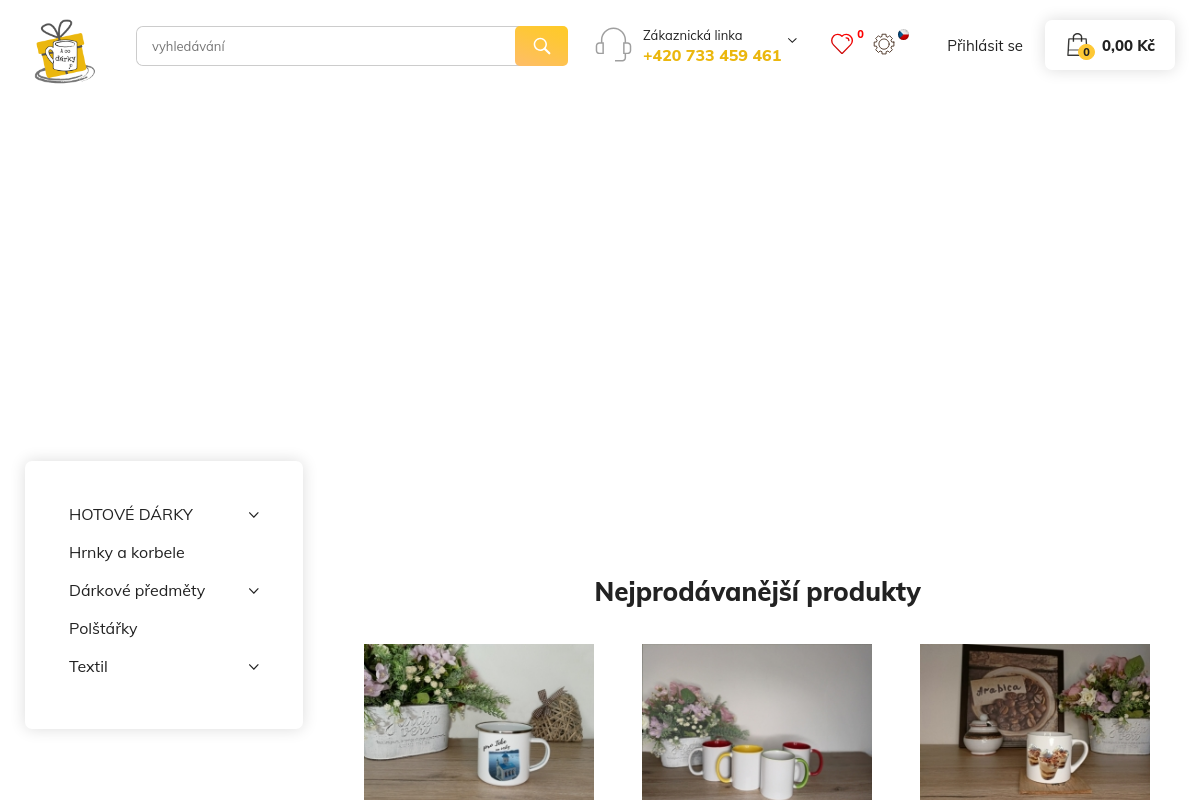
Task: Open the enamel mug product photo
Action: pyautogui.click(x=479, y=722)
